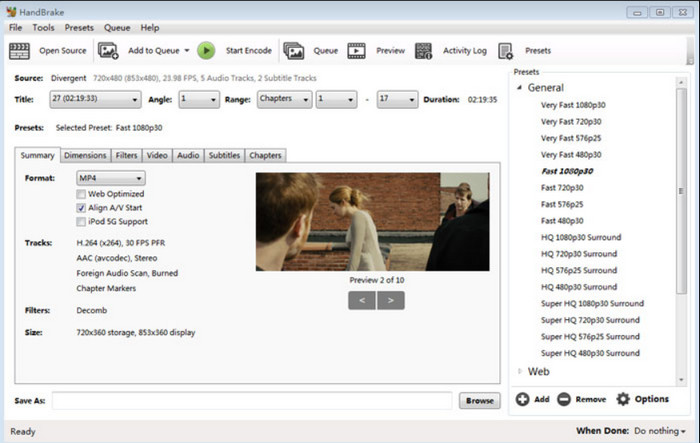Open the Activity Log icon
700x443 pixels.
coord(423,51)
